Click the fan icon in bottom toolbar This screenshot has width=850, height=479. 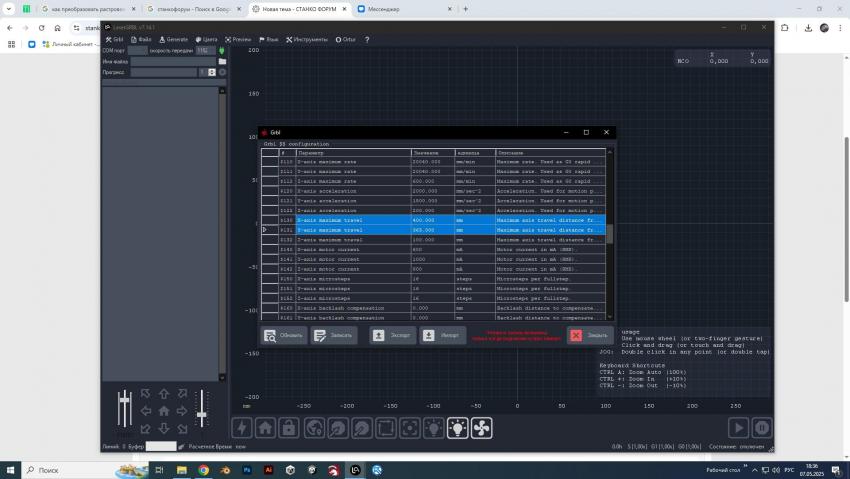tap(481, 428)
